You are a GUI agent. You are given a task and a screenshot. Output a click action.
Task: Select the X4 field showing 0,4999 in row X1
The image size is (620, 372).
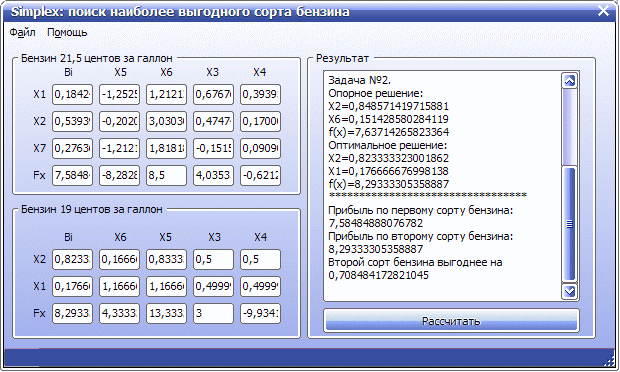click(x=261, y=286)
